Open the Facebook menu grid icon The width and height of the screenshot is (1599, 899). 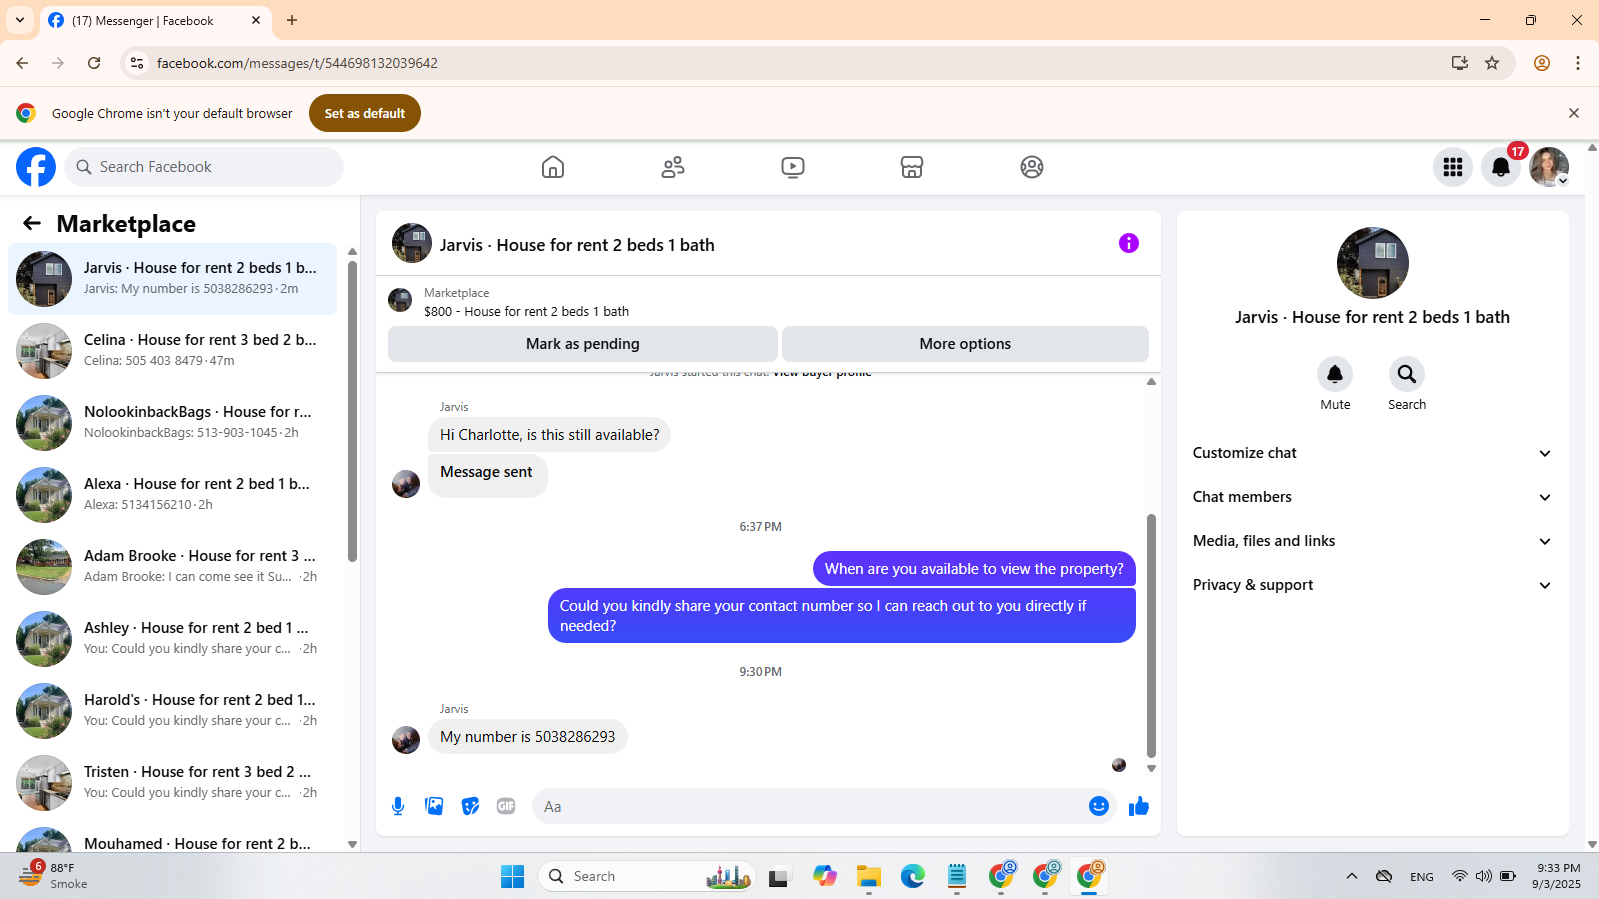point(1453,167)
